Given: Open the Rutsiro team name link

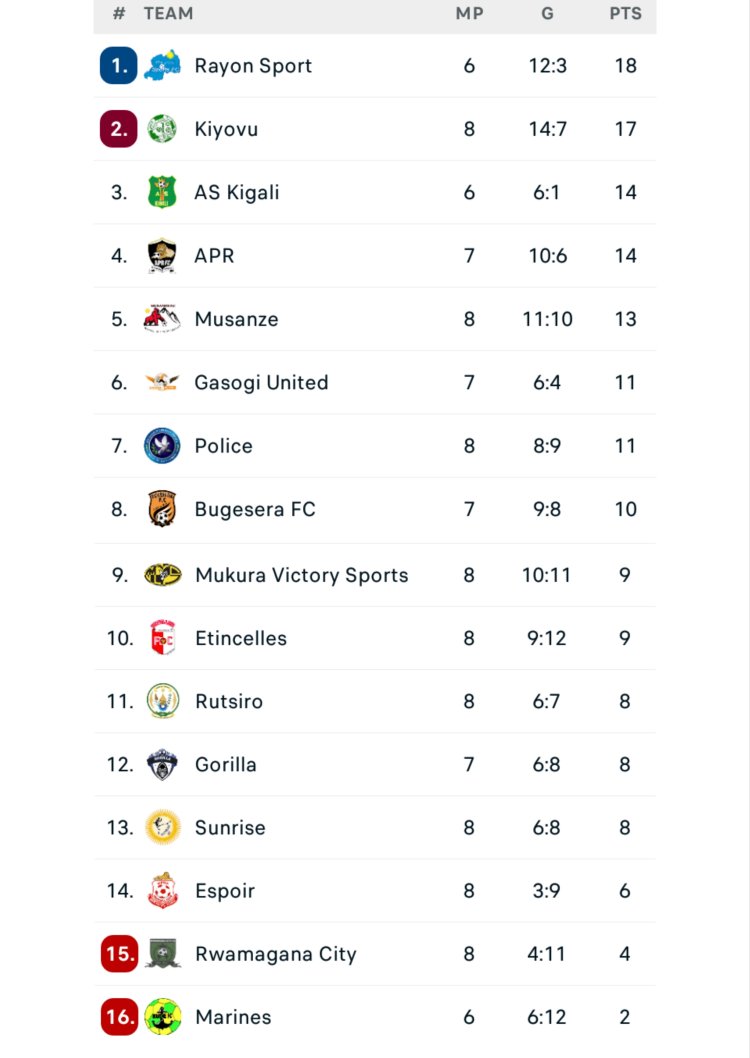Looking at the screenshot, I should pos(229,701).
